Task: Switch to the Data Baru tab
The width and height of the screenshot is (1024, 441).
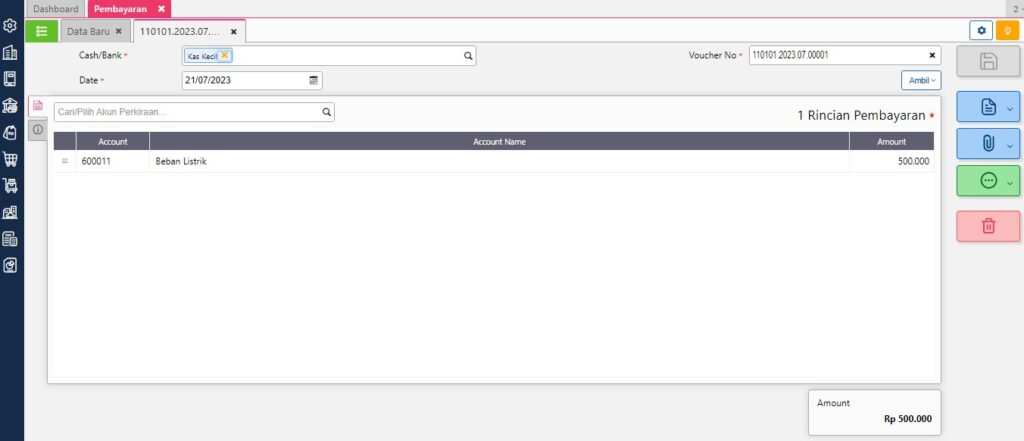Action: coord(88,31)
